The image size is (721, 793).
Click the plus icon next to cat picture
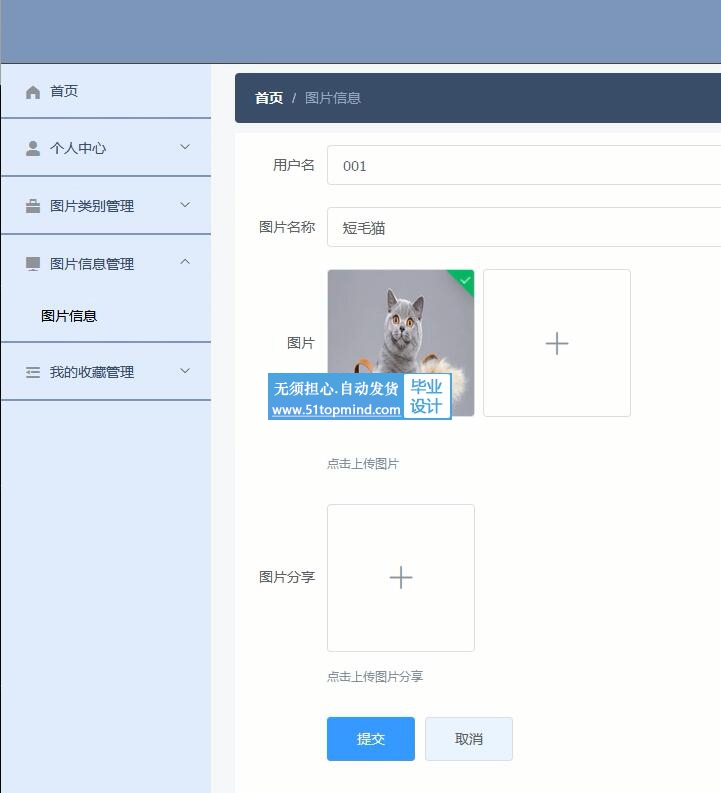[557, 343]
